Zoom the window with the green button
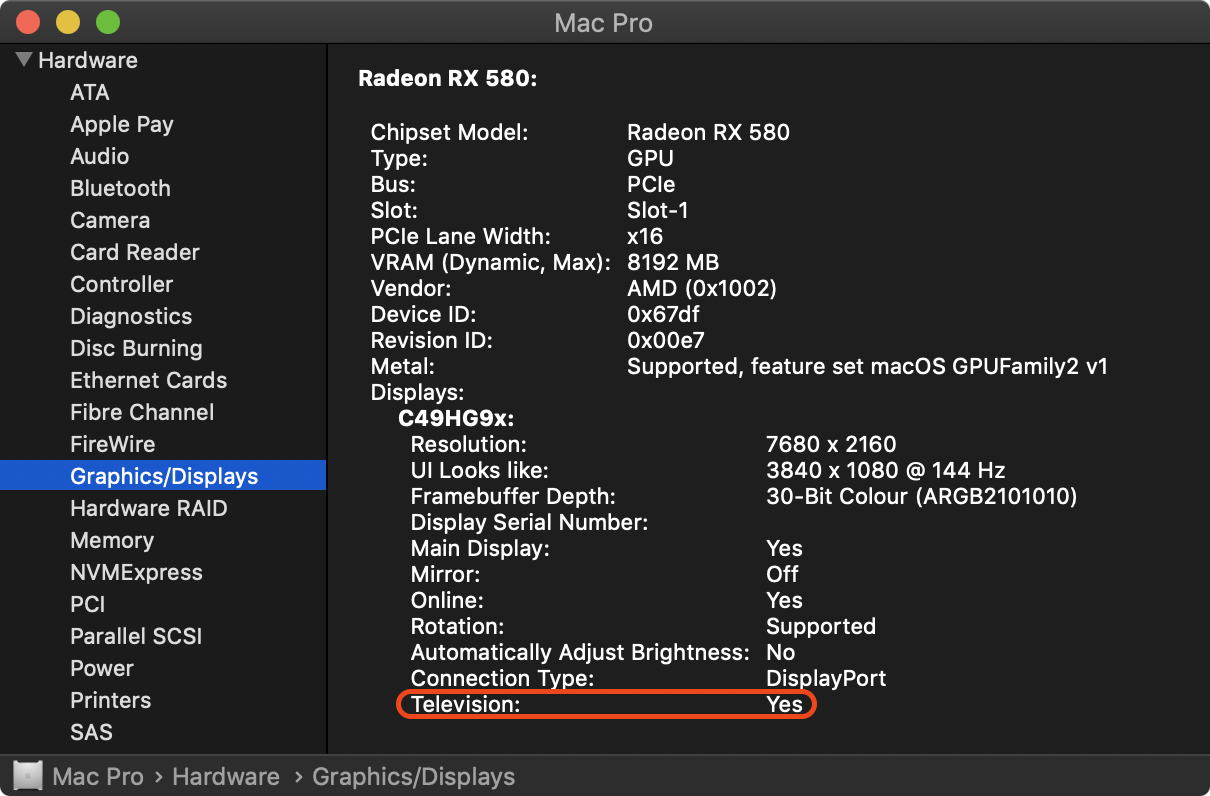The height and width of the screenshot is (796, 1210). (107, 21)
